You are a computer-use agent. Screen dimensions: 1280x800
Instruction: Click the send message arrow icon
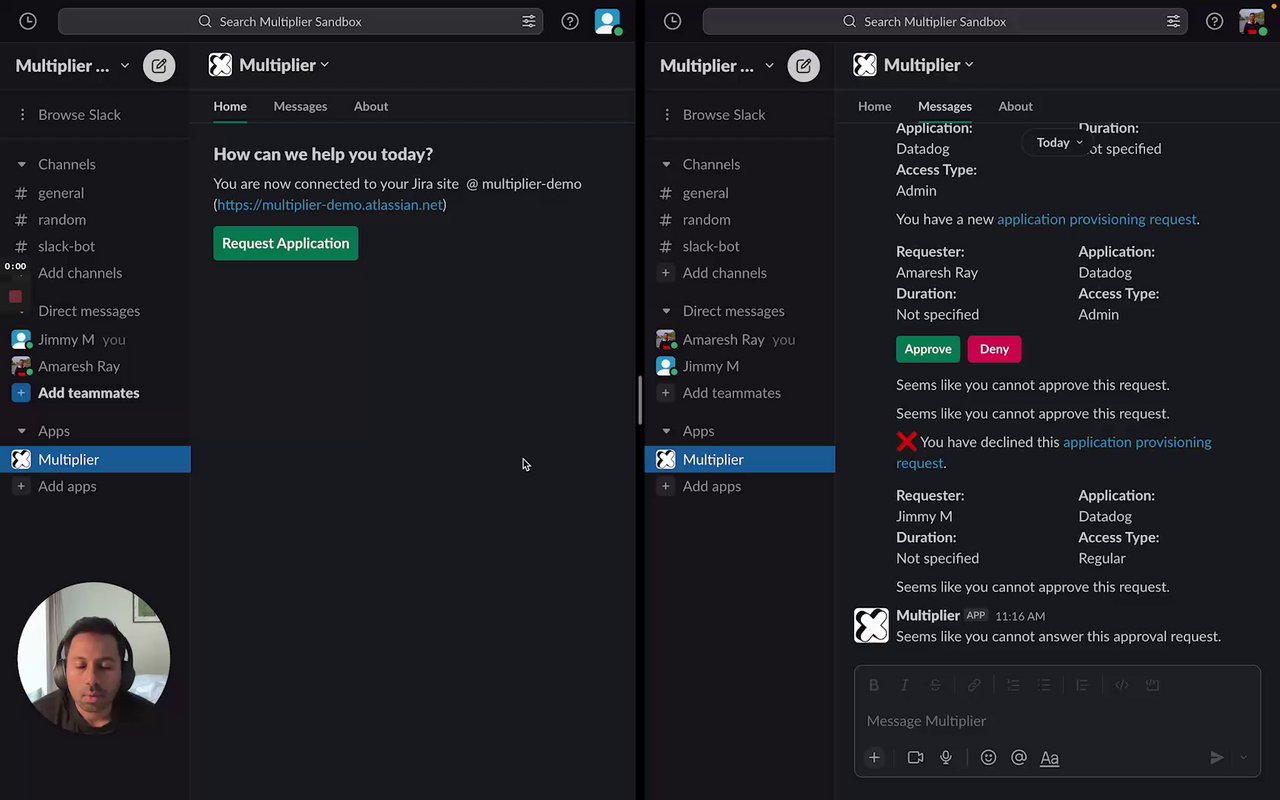click(1216, 758)
